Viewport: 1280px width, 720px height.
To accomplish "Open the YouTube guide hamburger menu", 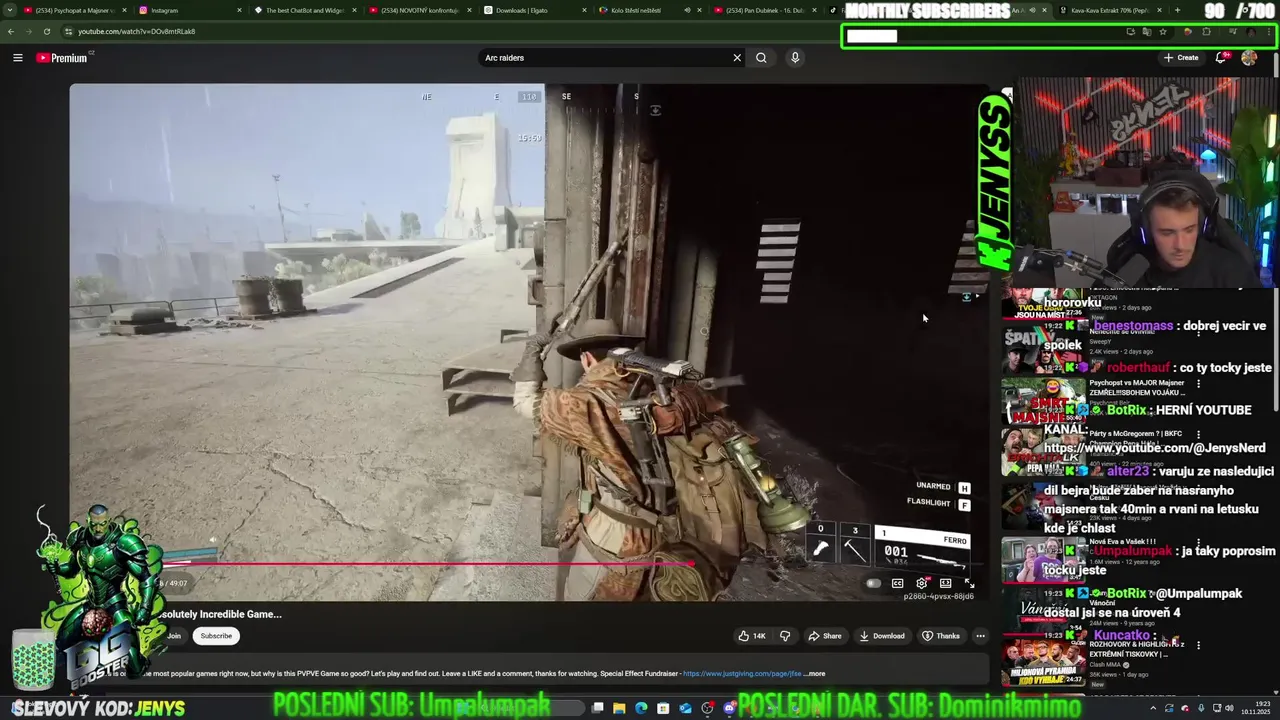I will click(x=17, y=58).
